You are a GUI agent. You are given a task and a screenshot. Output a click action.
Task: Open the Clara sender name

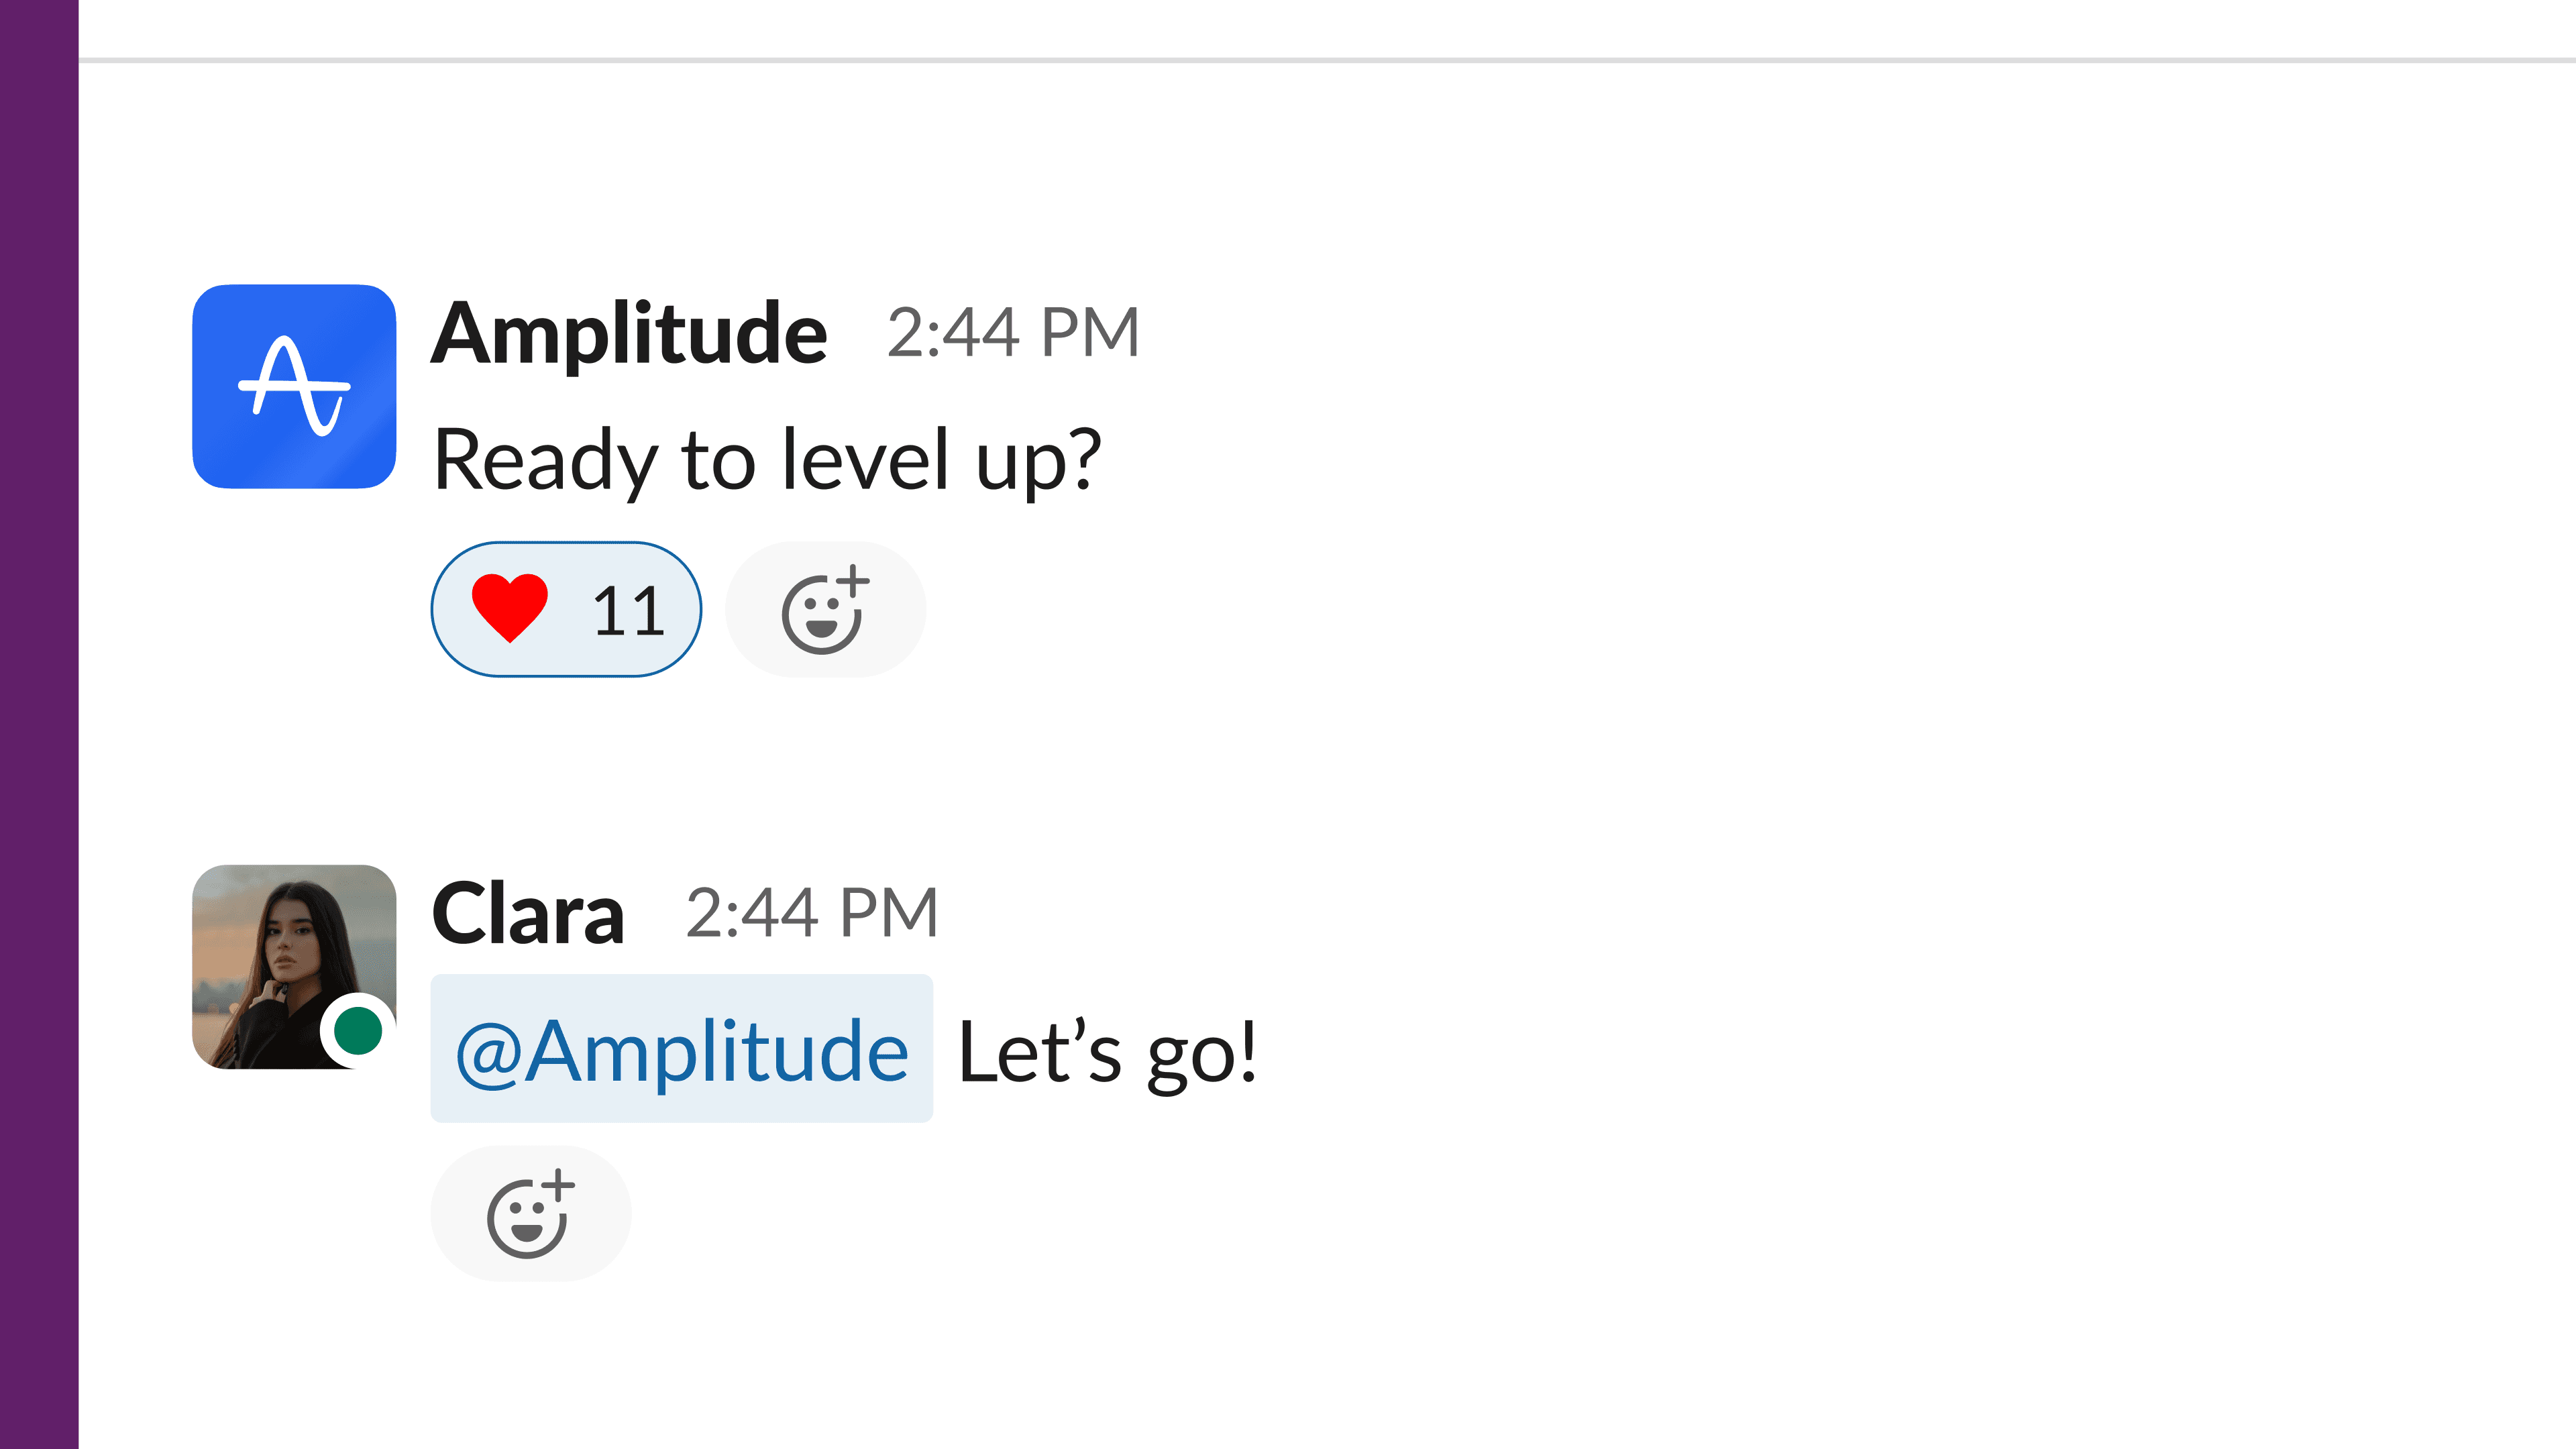click(x=528, y=914)
